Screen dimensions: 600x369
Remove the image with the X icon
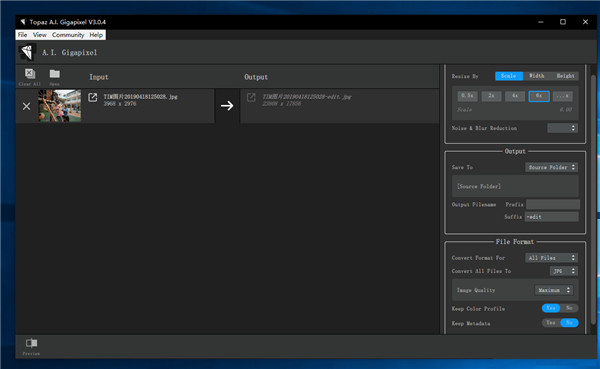click(26, 106)
